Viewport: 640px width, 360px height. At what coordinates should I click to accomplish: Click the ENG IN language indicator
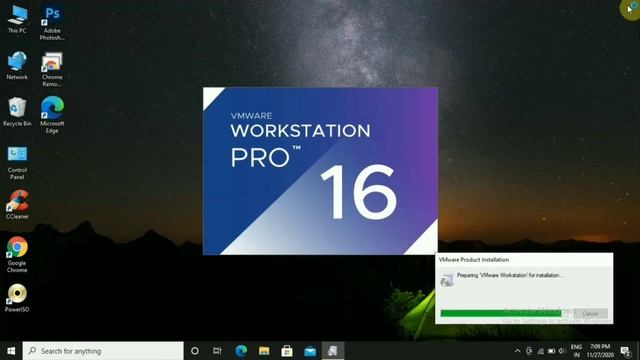click(576, 351)
